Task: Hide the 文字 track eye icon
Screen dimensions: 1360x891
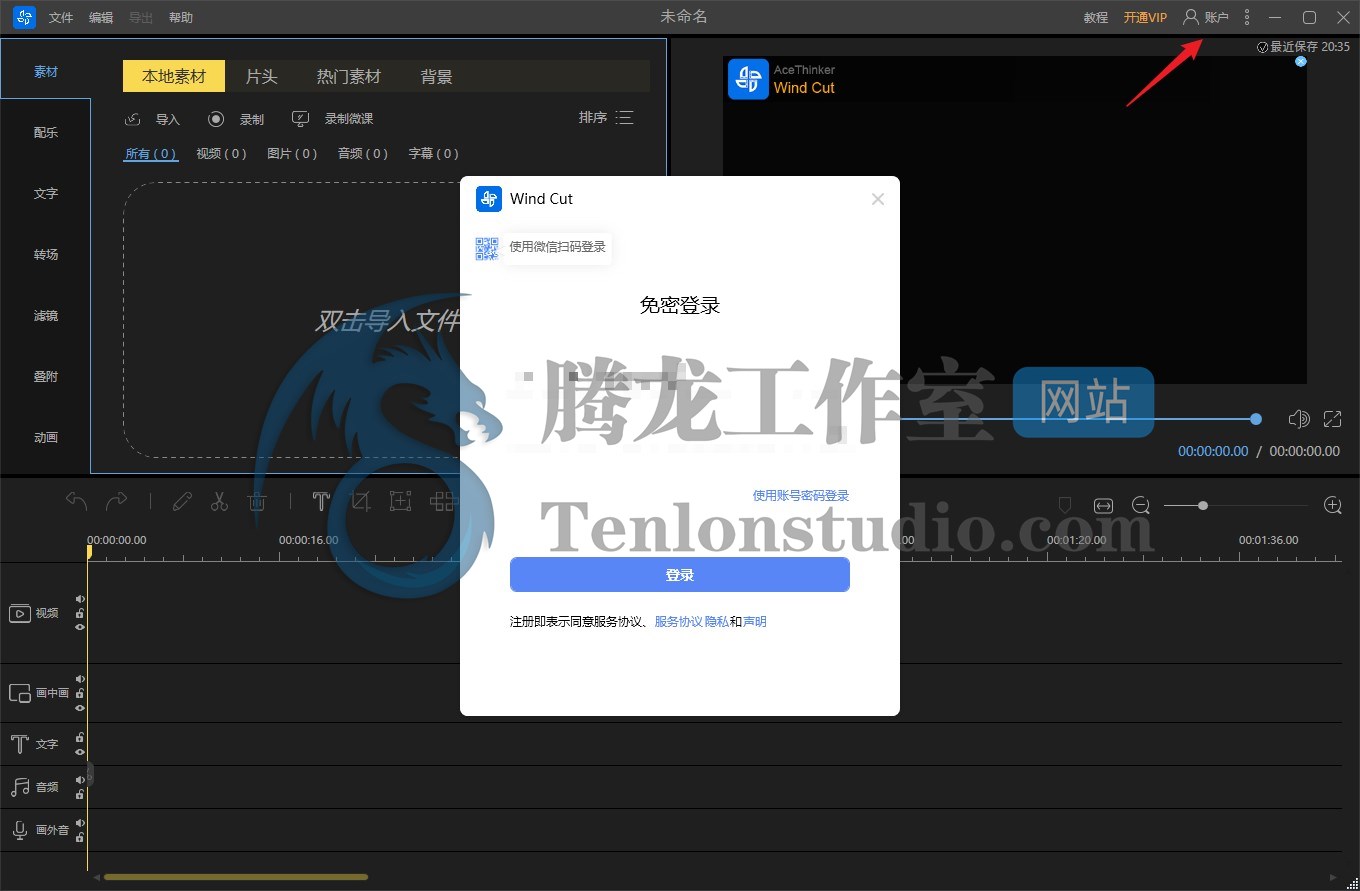Action: pyautogui.click(x=80, y=751)
